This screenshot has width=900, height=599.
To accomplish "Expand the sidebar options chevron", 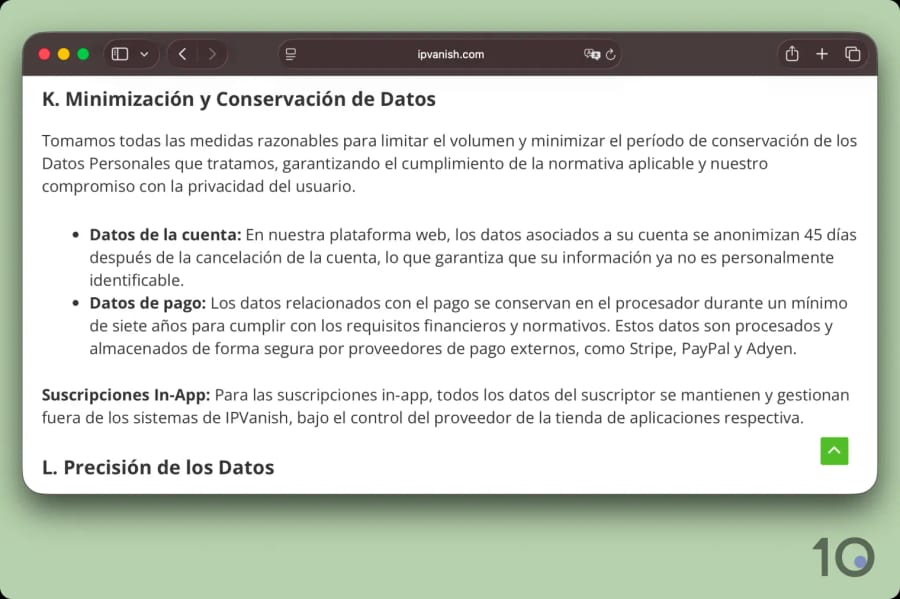I will (143, 53).
